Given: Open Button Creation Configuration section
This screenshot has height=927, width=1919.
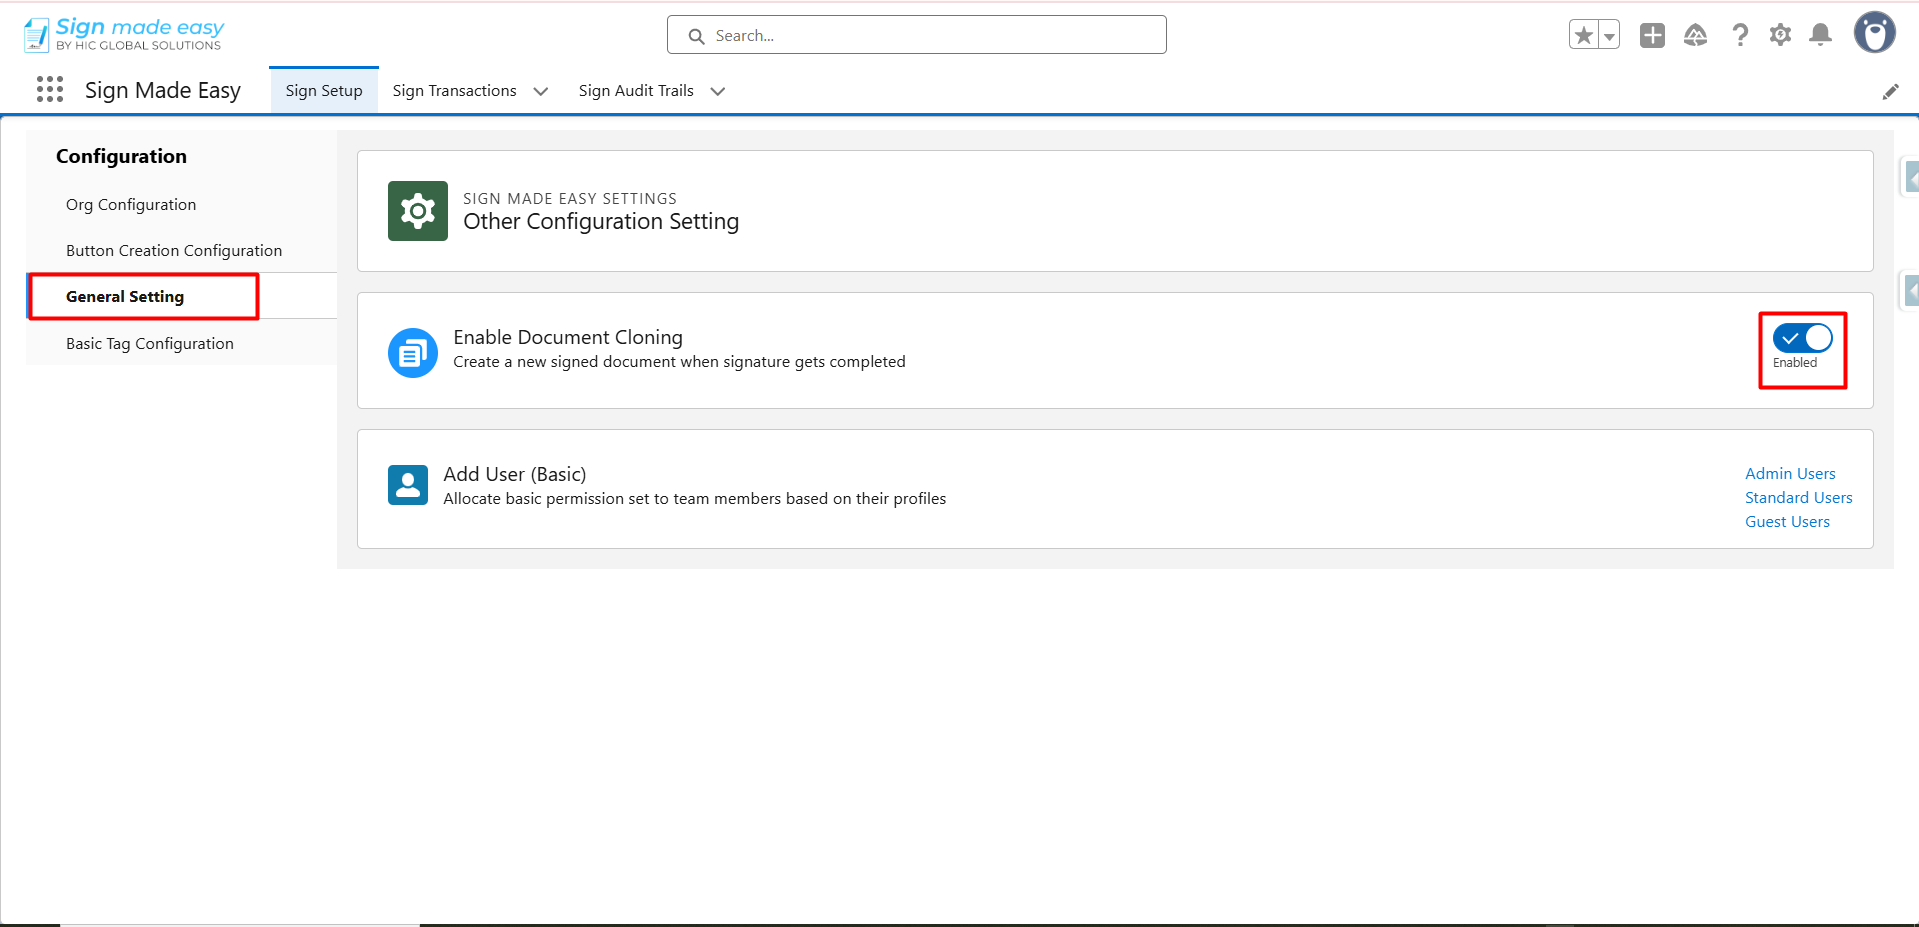Looking at the screenshot, I should (174, 251).
